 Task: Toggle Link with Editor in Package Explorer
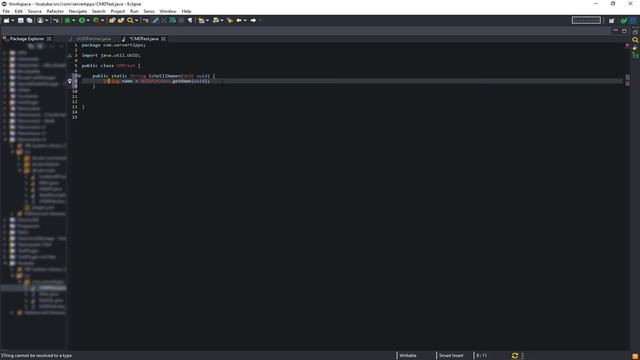click(40, 46)
